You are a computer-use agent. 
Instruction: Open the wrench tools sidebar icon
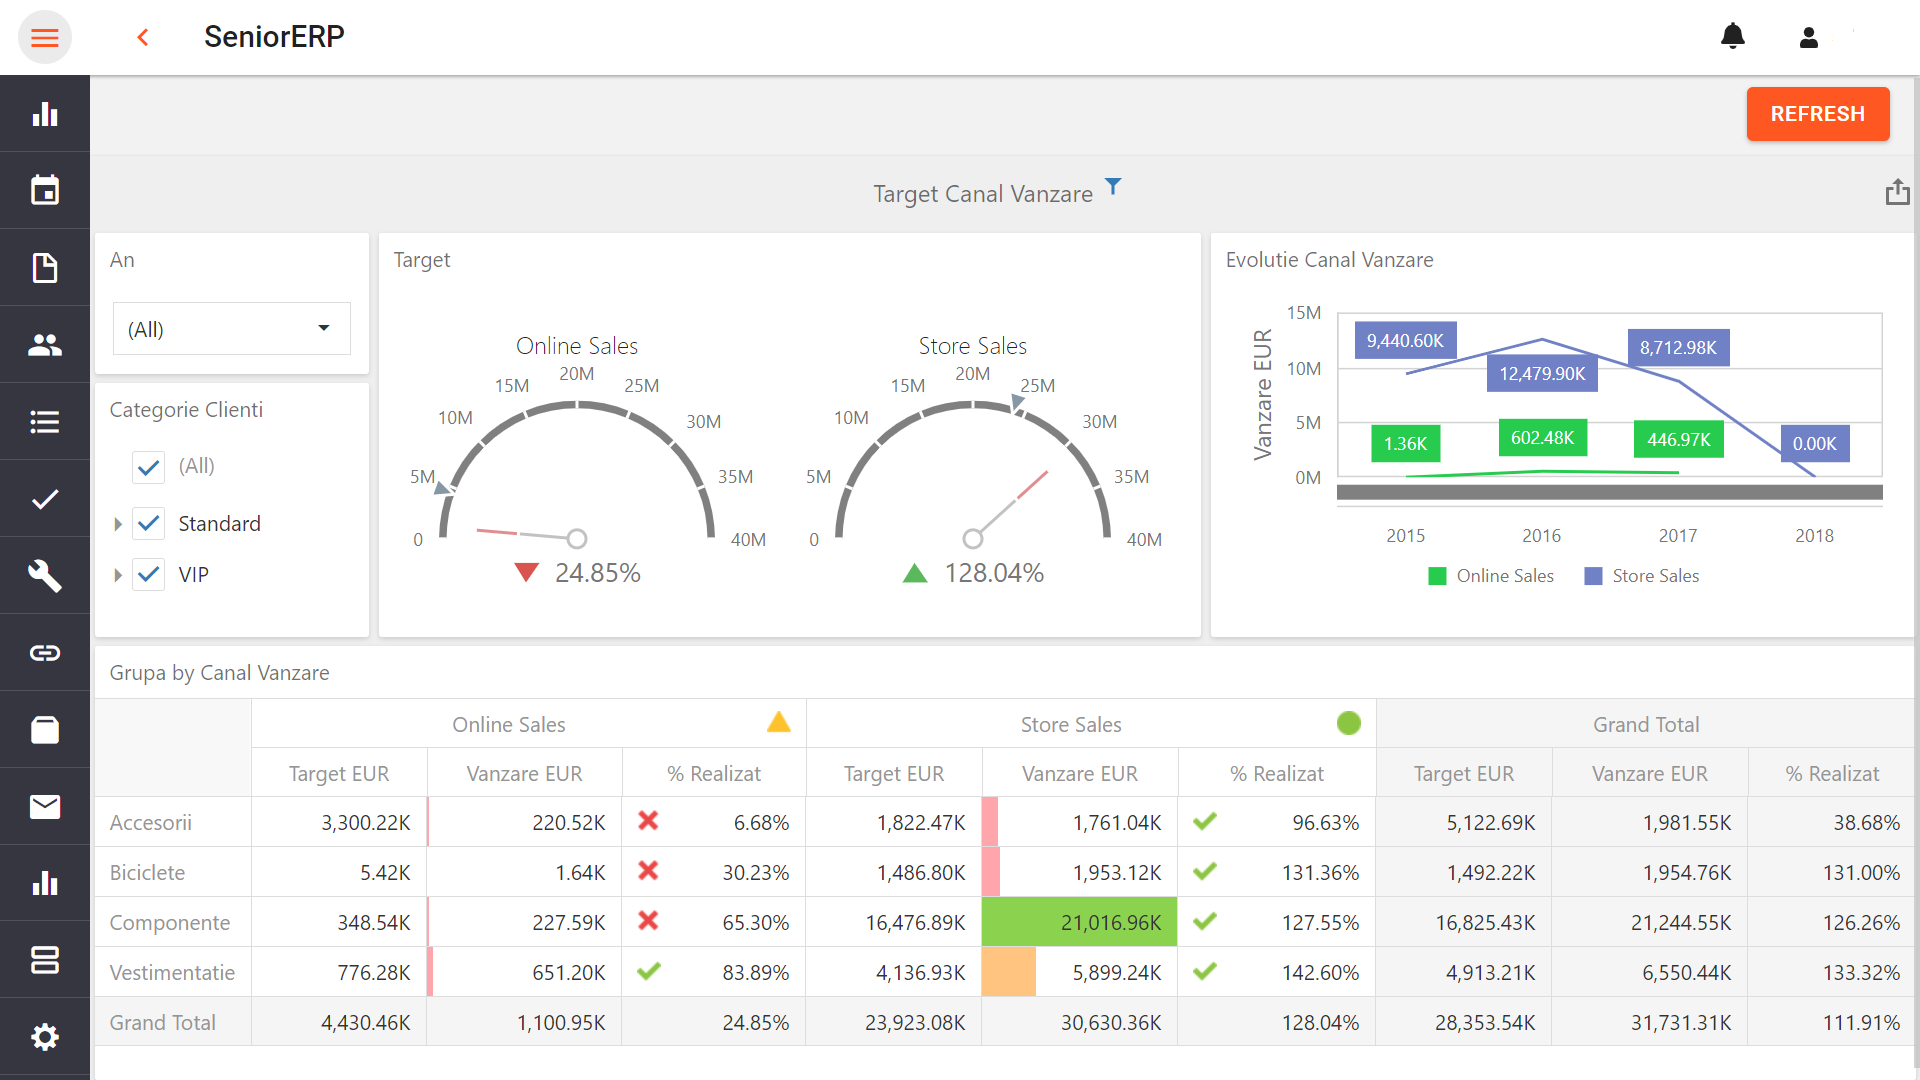[45, 576]
